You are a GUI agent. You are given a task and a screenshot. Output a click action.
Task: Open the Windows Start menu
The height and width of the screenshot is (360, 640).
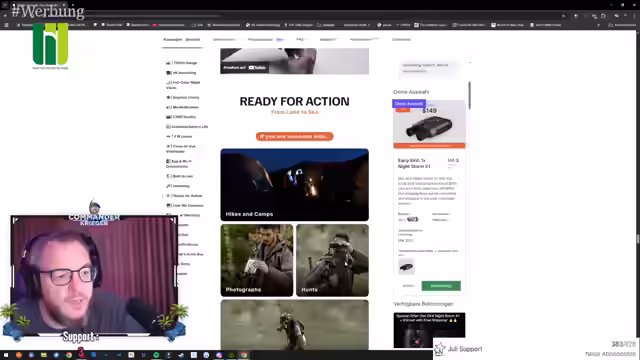pos(6,355)
